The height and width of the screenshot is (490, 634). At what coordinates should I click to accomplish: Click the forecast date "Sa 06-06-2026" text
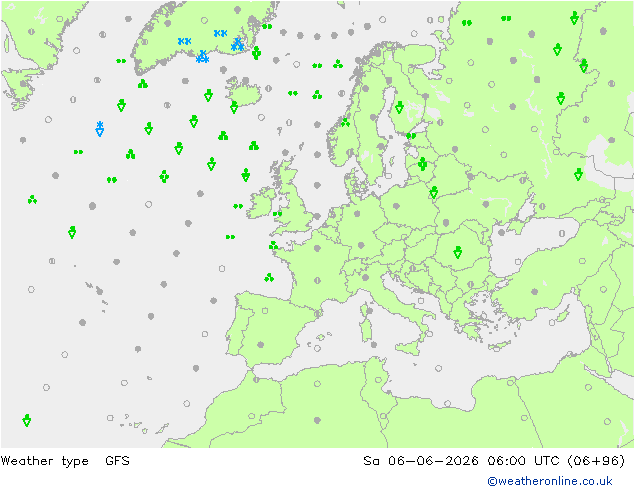(x=421, y=461)
